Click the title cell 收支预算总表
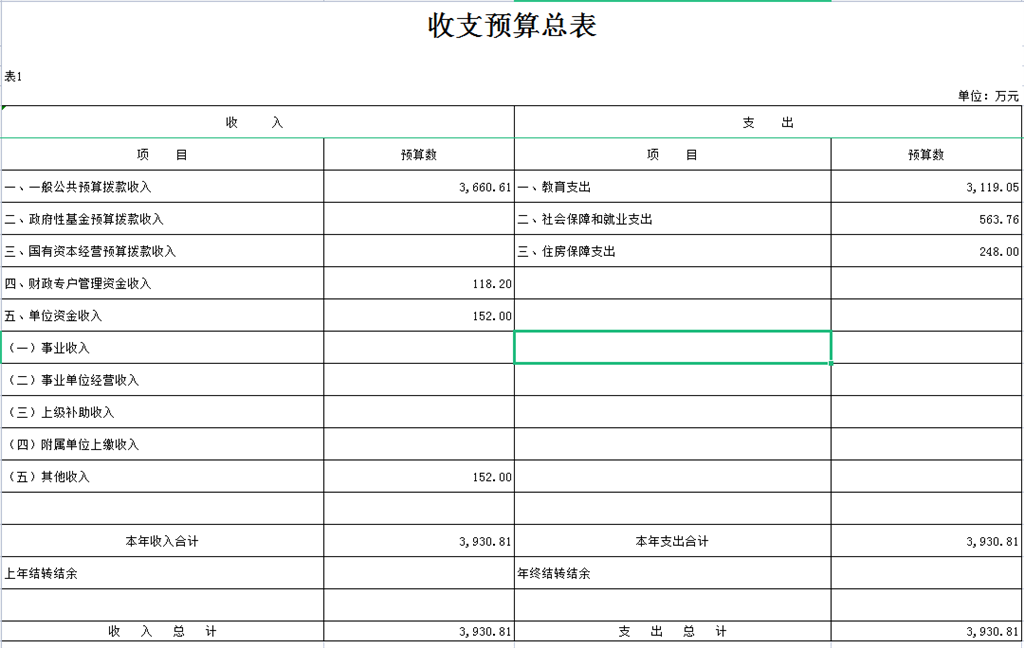The width and height of the screenshot is (1024, 648). click(512, 26)
